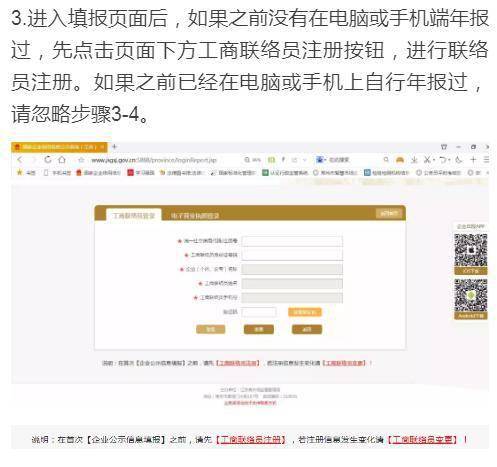This screenshot has height=467, width=497.
Task: Click the Android app QR code image
Action: 470,295
